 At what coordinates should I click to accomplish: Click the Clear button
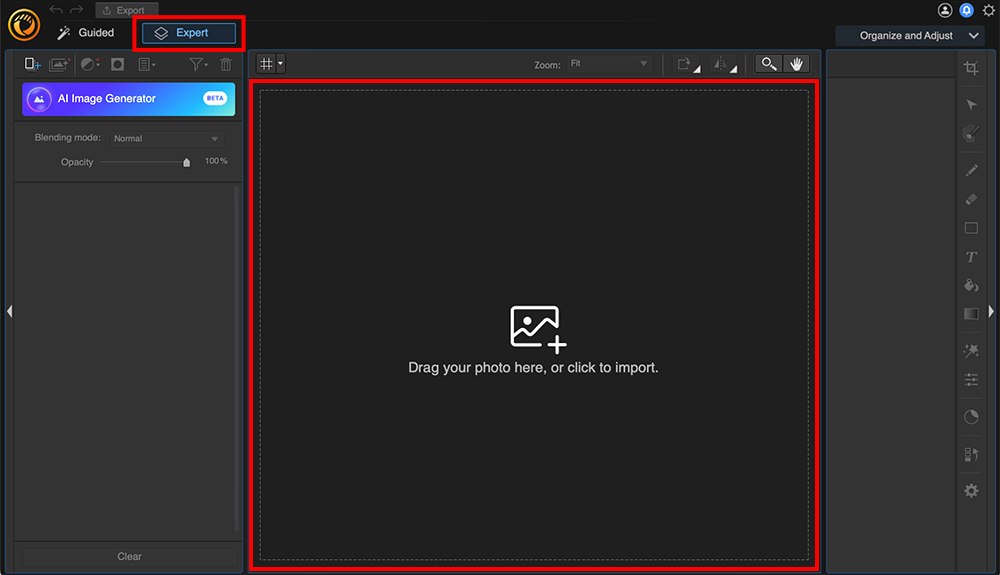pyautogui.click(x=129, y=557)
